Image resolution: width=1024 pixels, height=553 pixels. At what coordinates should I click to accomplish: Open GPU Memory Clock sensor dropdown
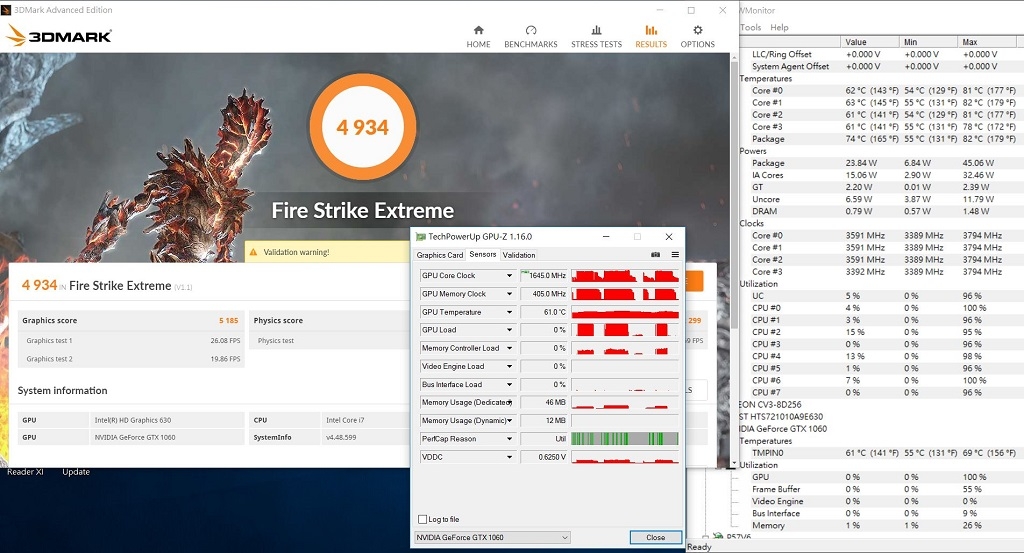pyautogui.click(x=509, y=294)
